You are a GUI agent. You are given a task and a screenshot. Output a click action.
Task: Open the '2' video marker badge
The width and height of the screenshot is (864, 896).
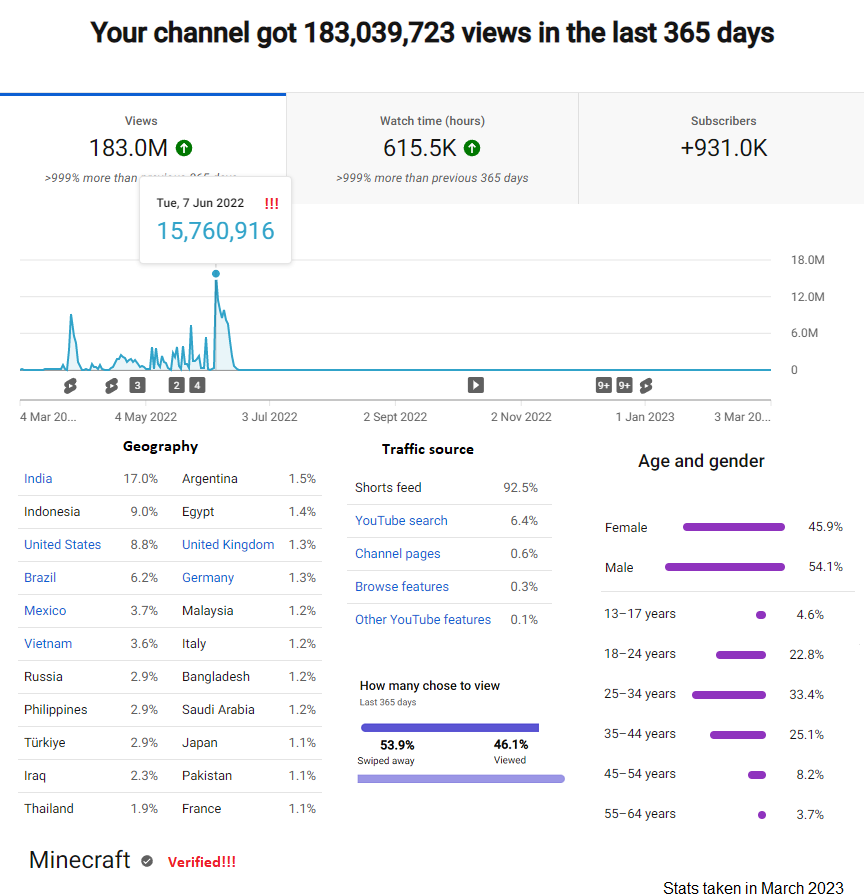(177, 385)
